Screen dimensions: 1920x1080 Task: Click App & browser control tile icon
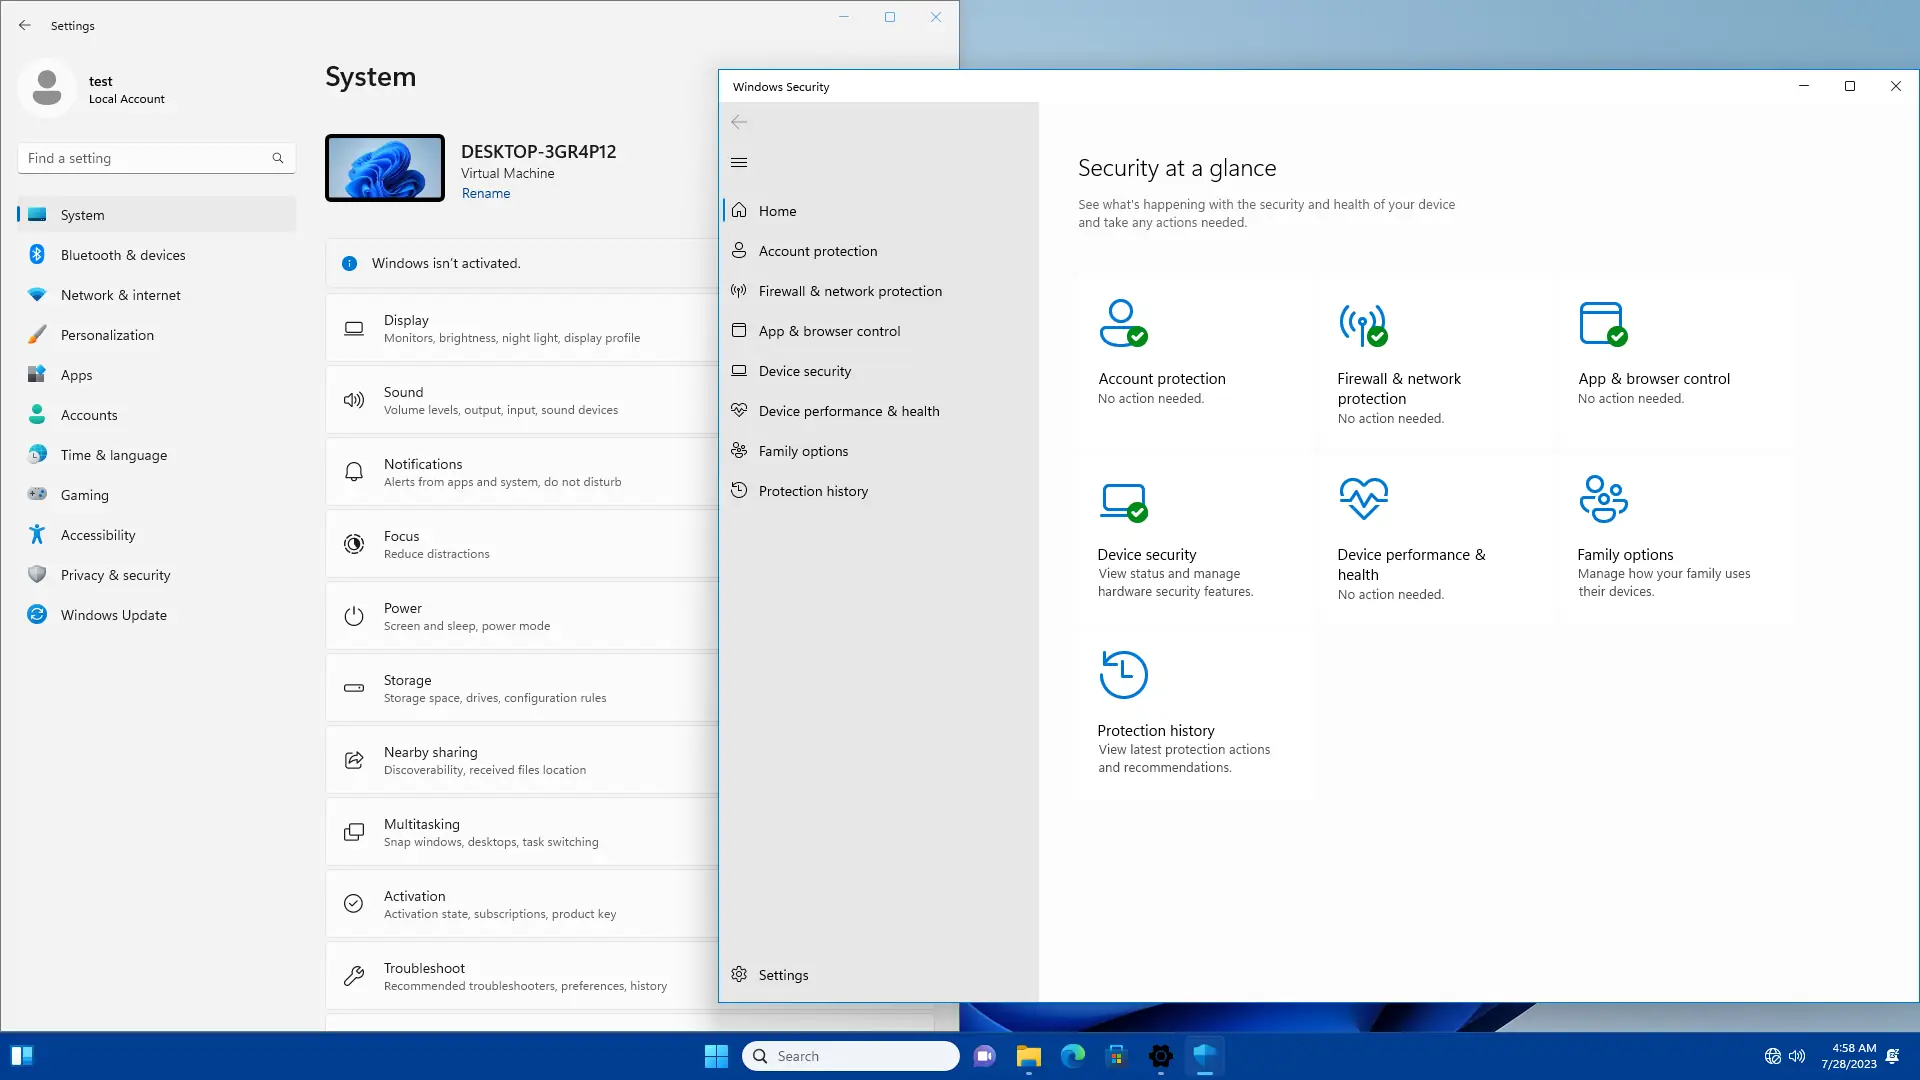tap(1602, 323)
